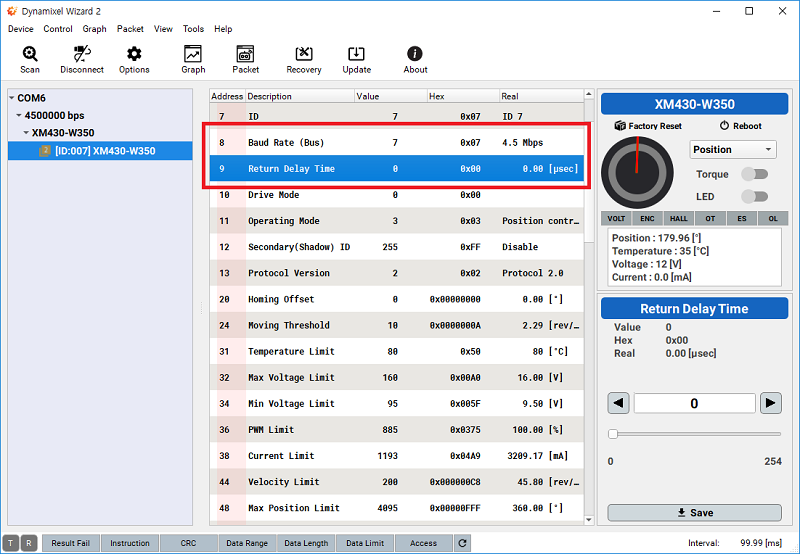The width and height of the screenshot is (800, 554).
Task: Open the Position mode dropdown
Action: (733, 149)
